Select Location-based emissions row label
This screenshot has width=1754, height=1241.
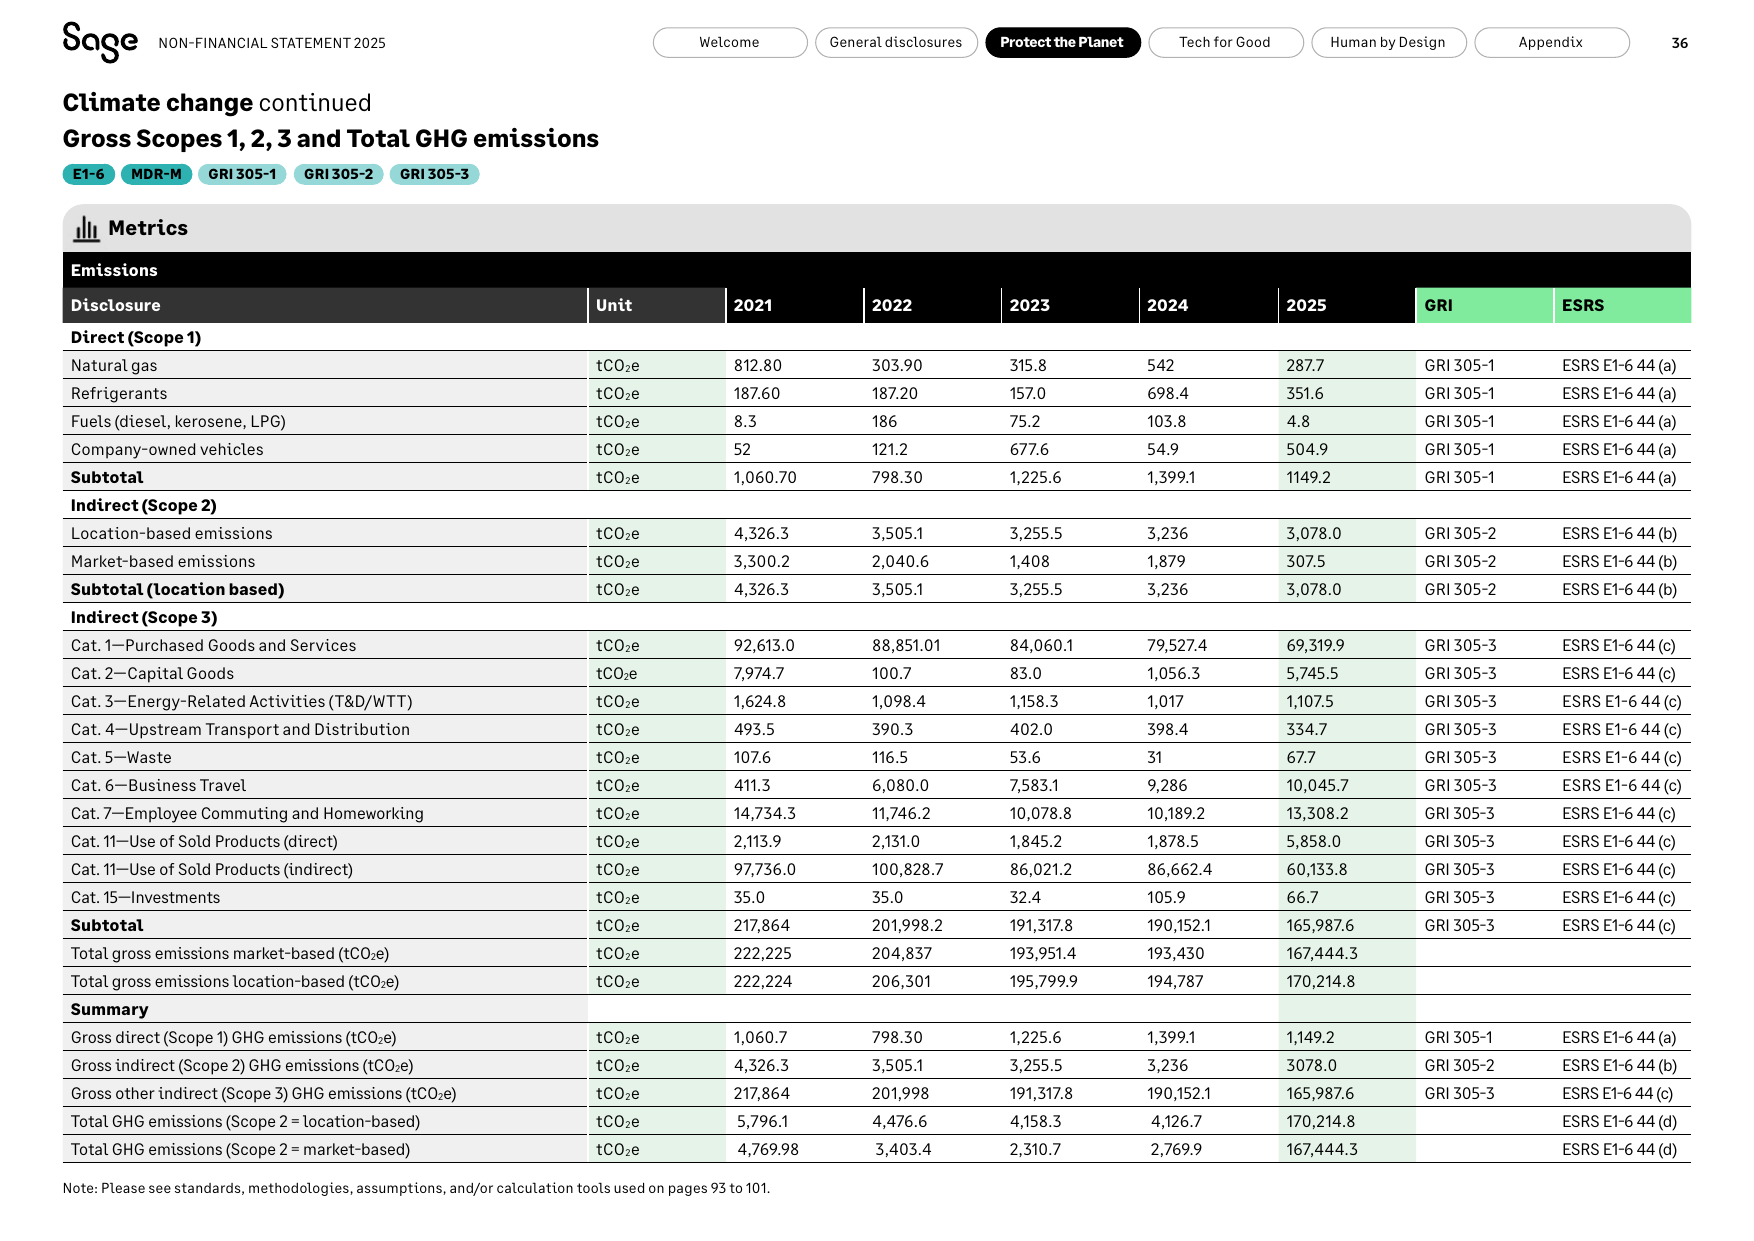tap(171, 534)
